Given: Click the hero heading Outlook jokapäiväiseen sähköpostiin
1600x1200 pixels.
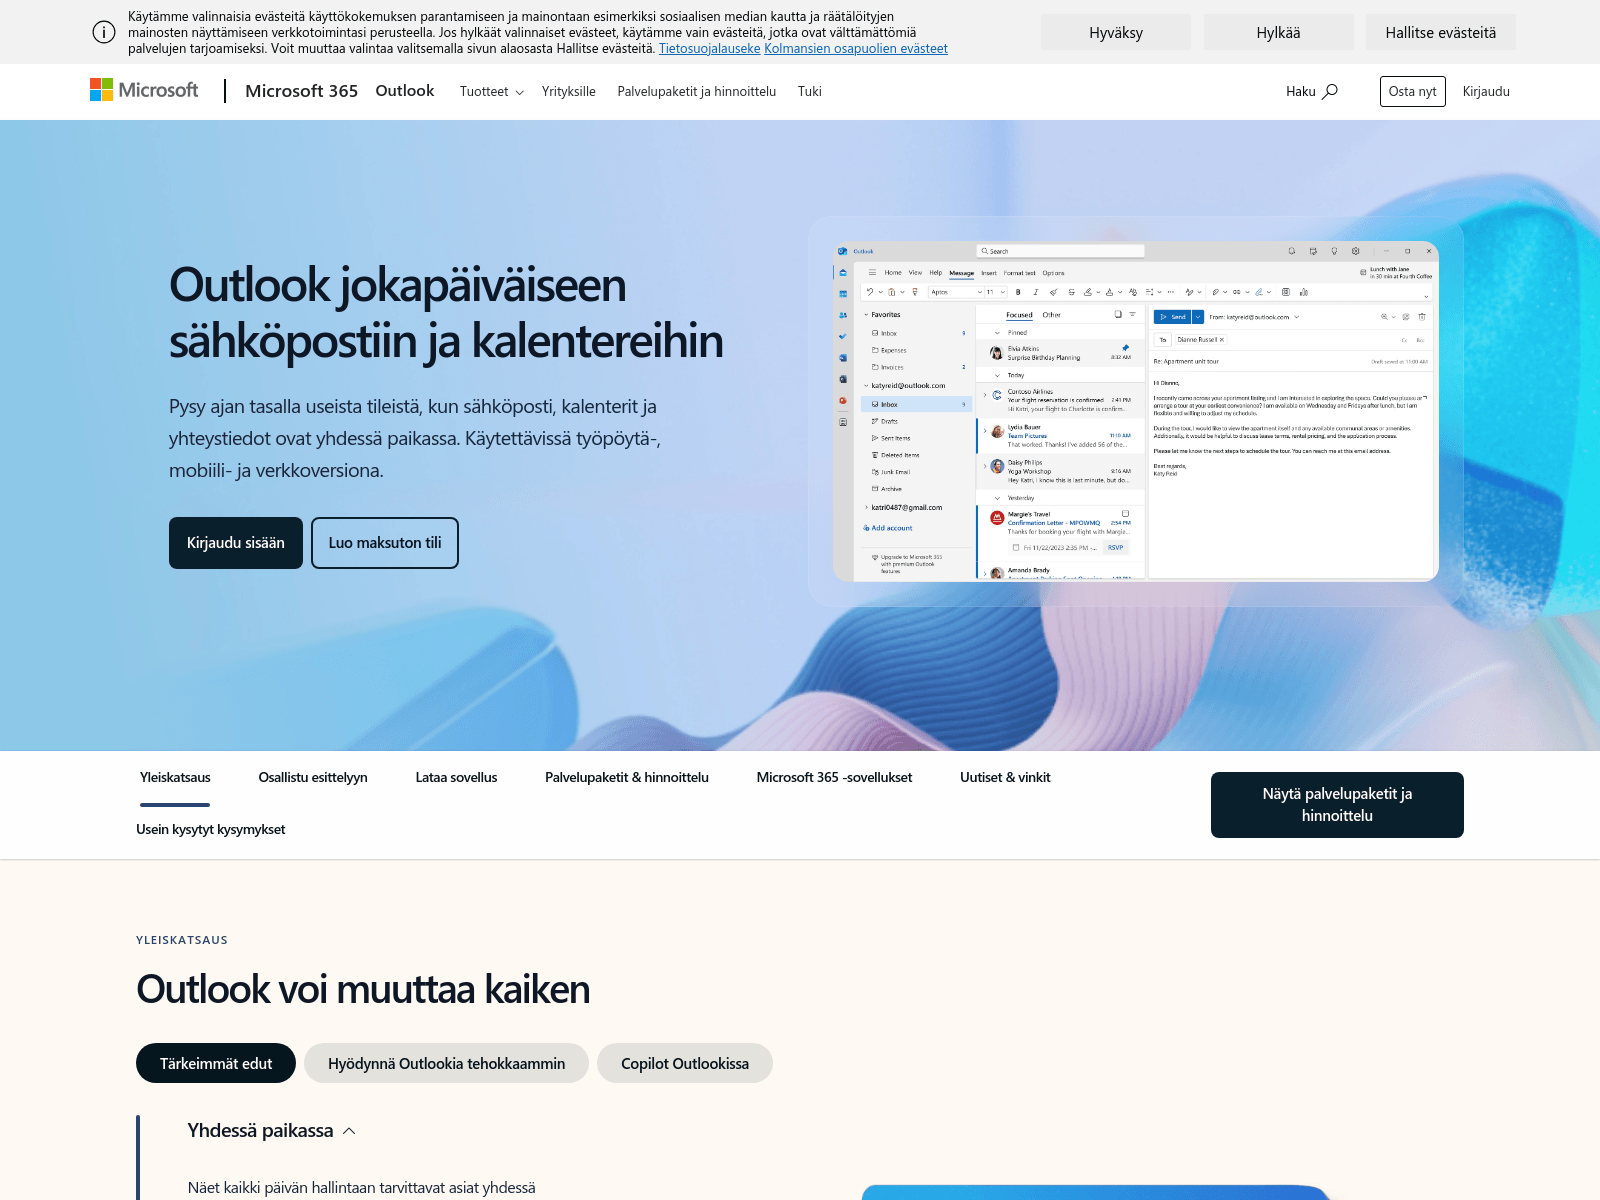Looking at the screenshot, I should (446, 313).
